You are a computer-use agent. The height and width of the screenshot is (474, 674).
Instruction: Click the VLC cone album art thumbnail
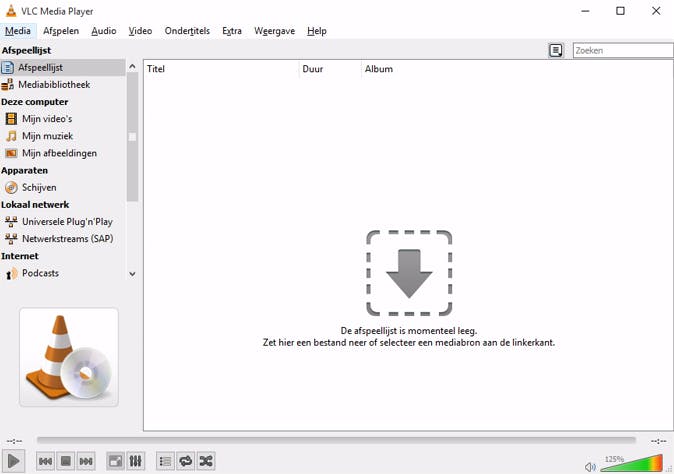point(69,357)
